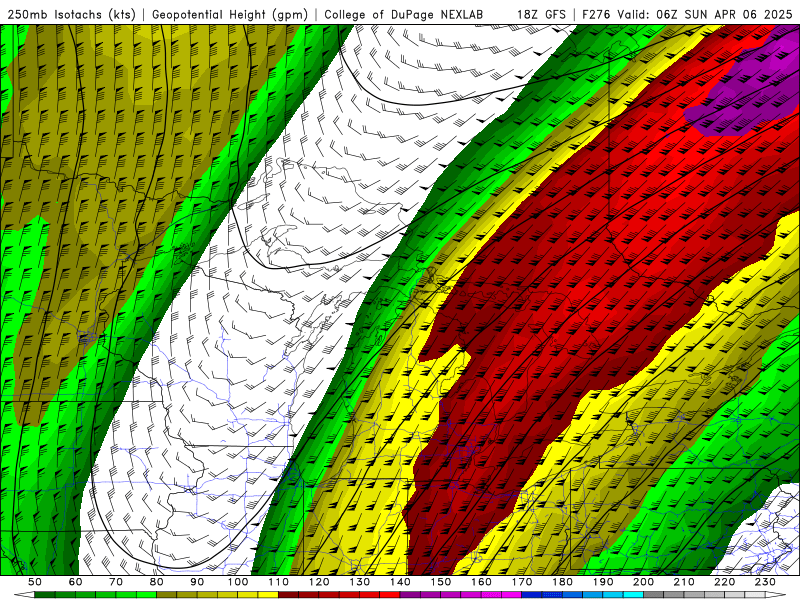The height and width of the screenshot is (600, 800).
Task: Click the '18Z GFS' model run text
Action: pyautogui.click(x=541, y=15)
